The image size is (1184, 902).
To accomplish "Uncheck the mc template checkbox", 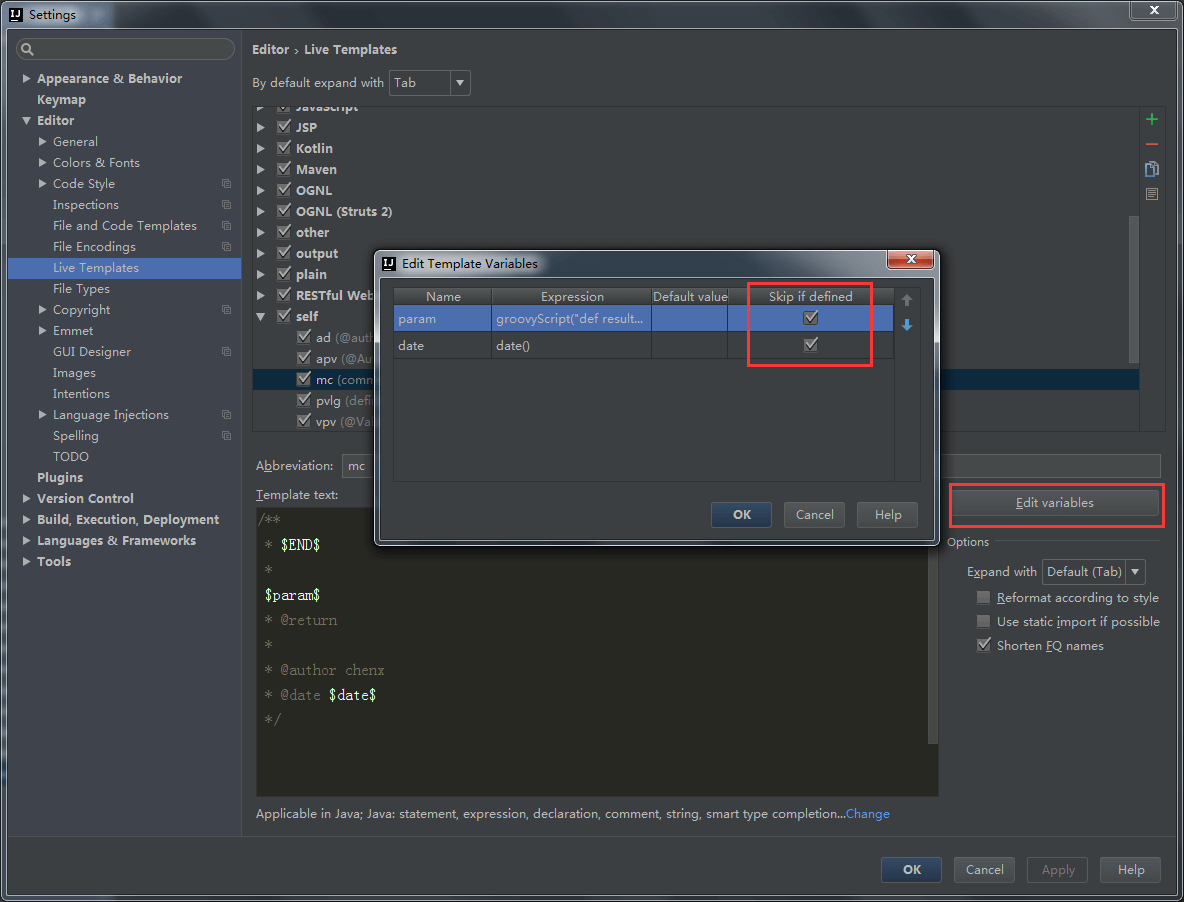I will 304,379.
